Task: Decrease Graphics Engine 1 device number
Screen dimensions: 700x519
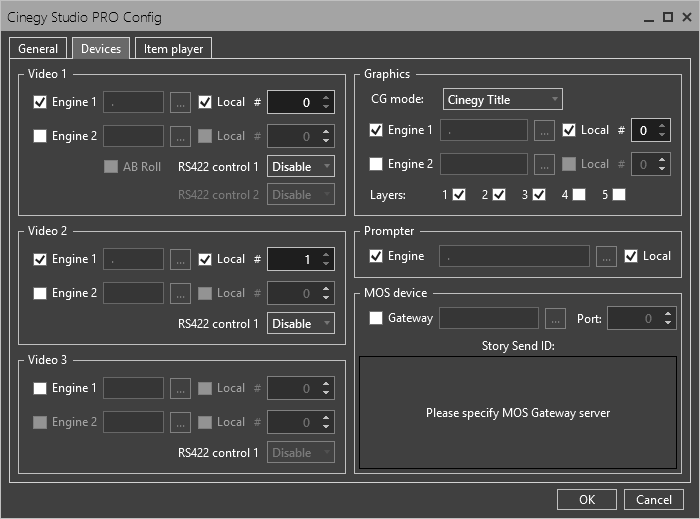Action: (x=662, y=135)
